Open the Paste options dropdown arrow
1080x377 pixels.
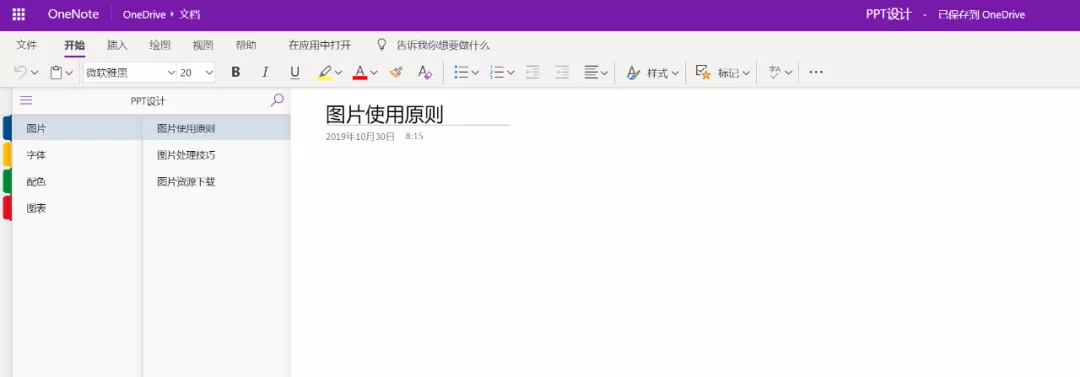tap(69, 72)
